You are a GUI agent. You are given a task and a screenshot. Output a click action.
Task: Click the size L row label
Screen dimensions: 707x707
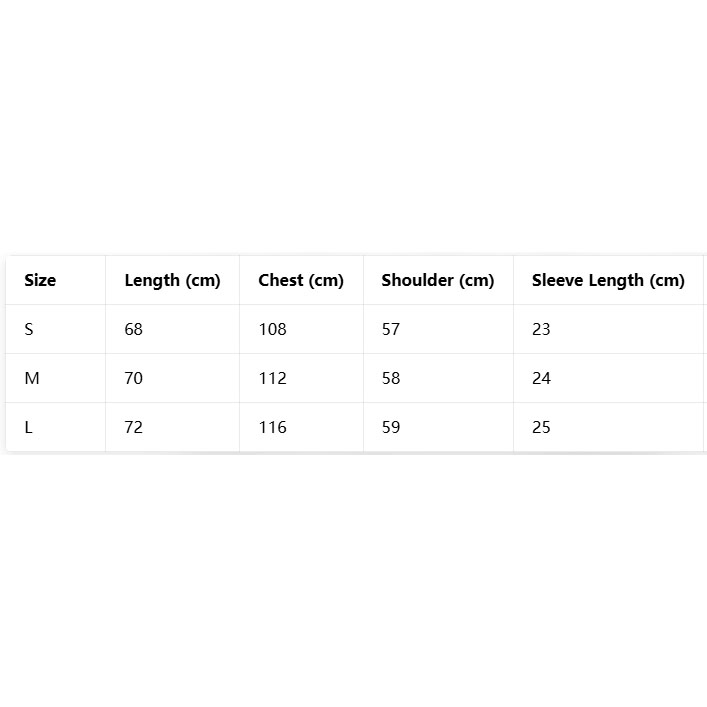pos(29,427)
